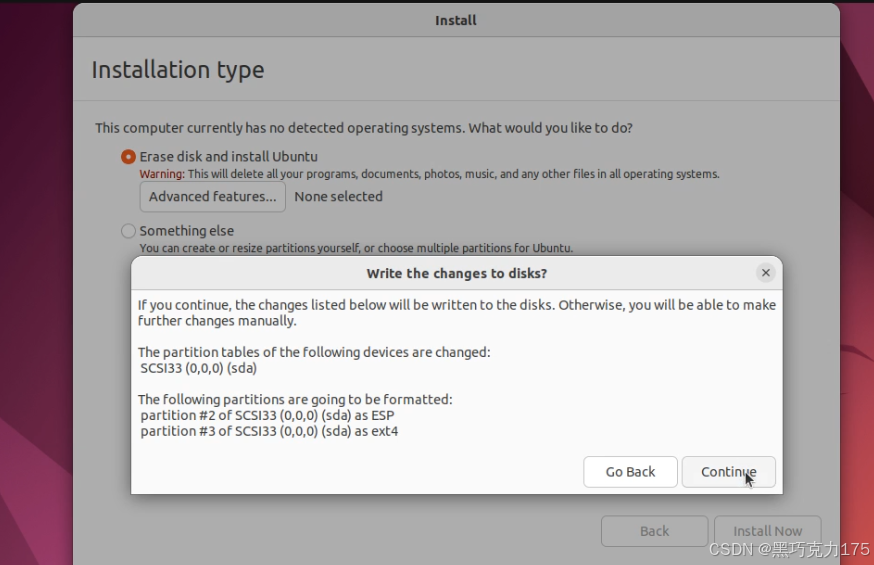
Task: Click 'partition #2 ... as ESP' line
Action: 268,416
